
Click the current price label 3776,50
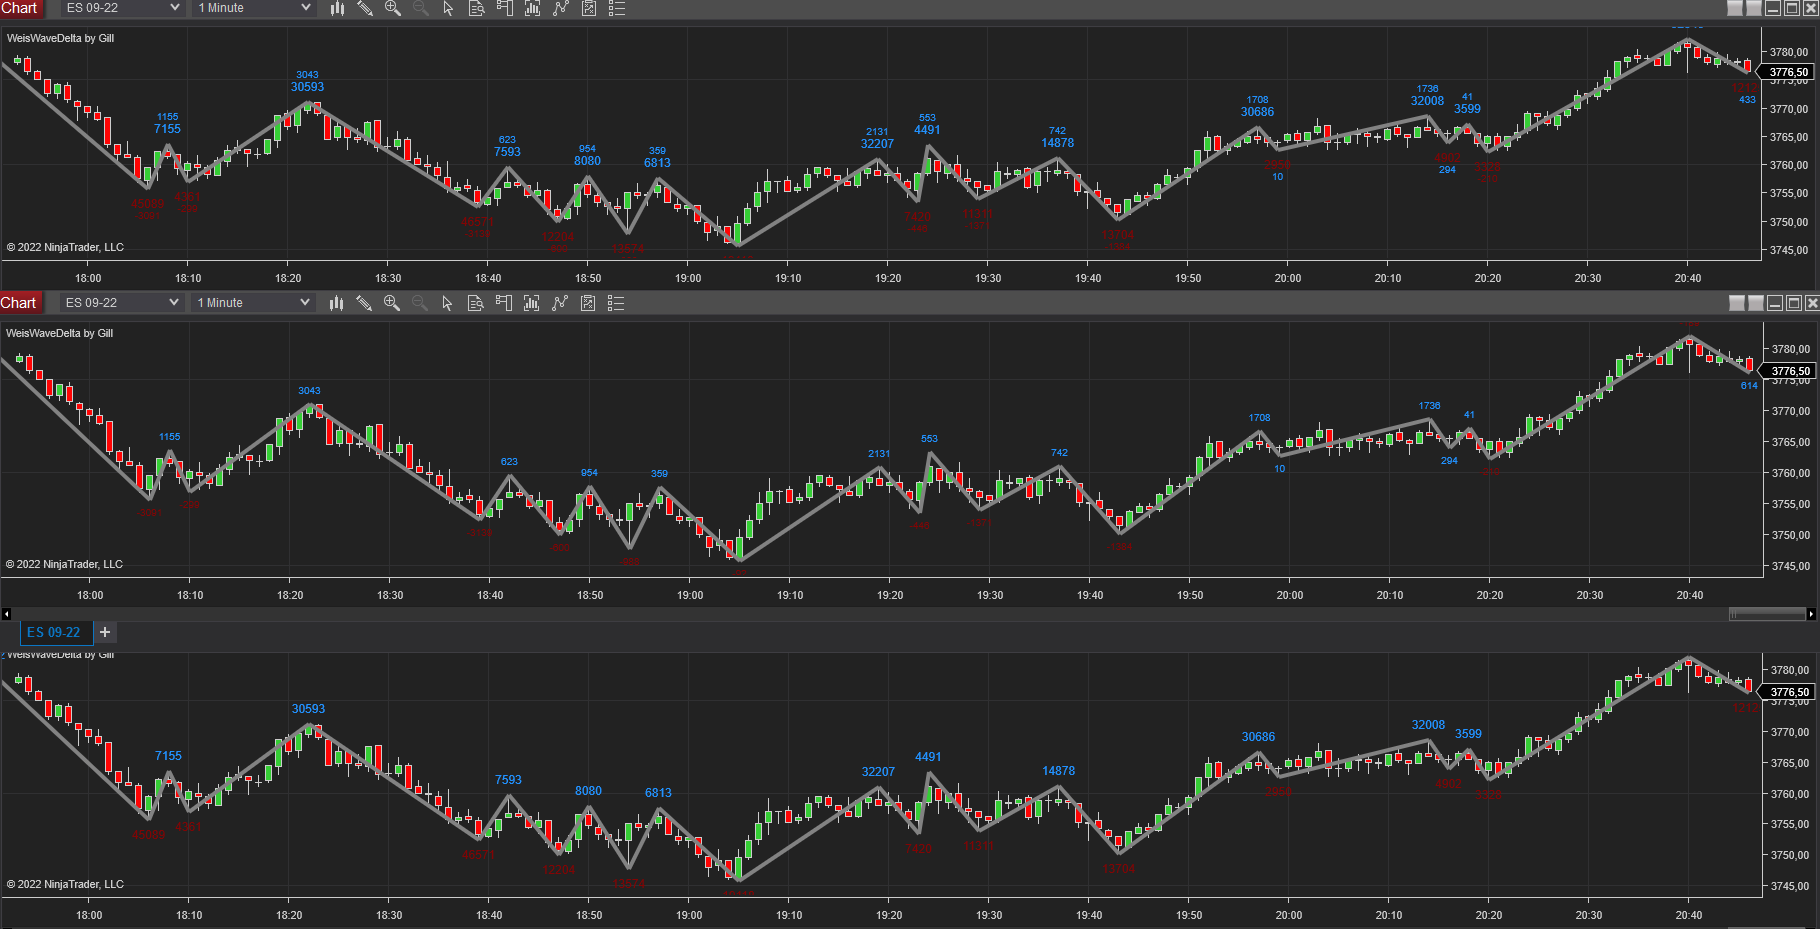(x=1789, y=71)
